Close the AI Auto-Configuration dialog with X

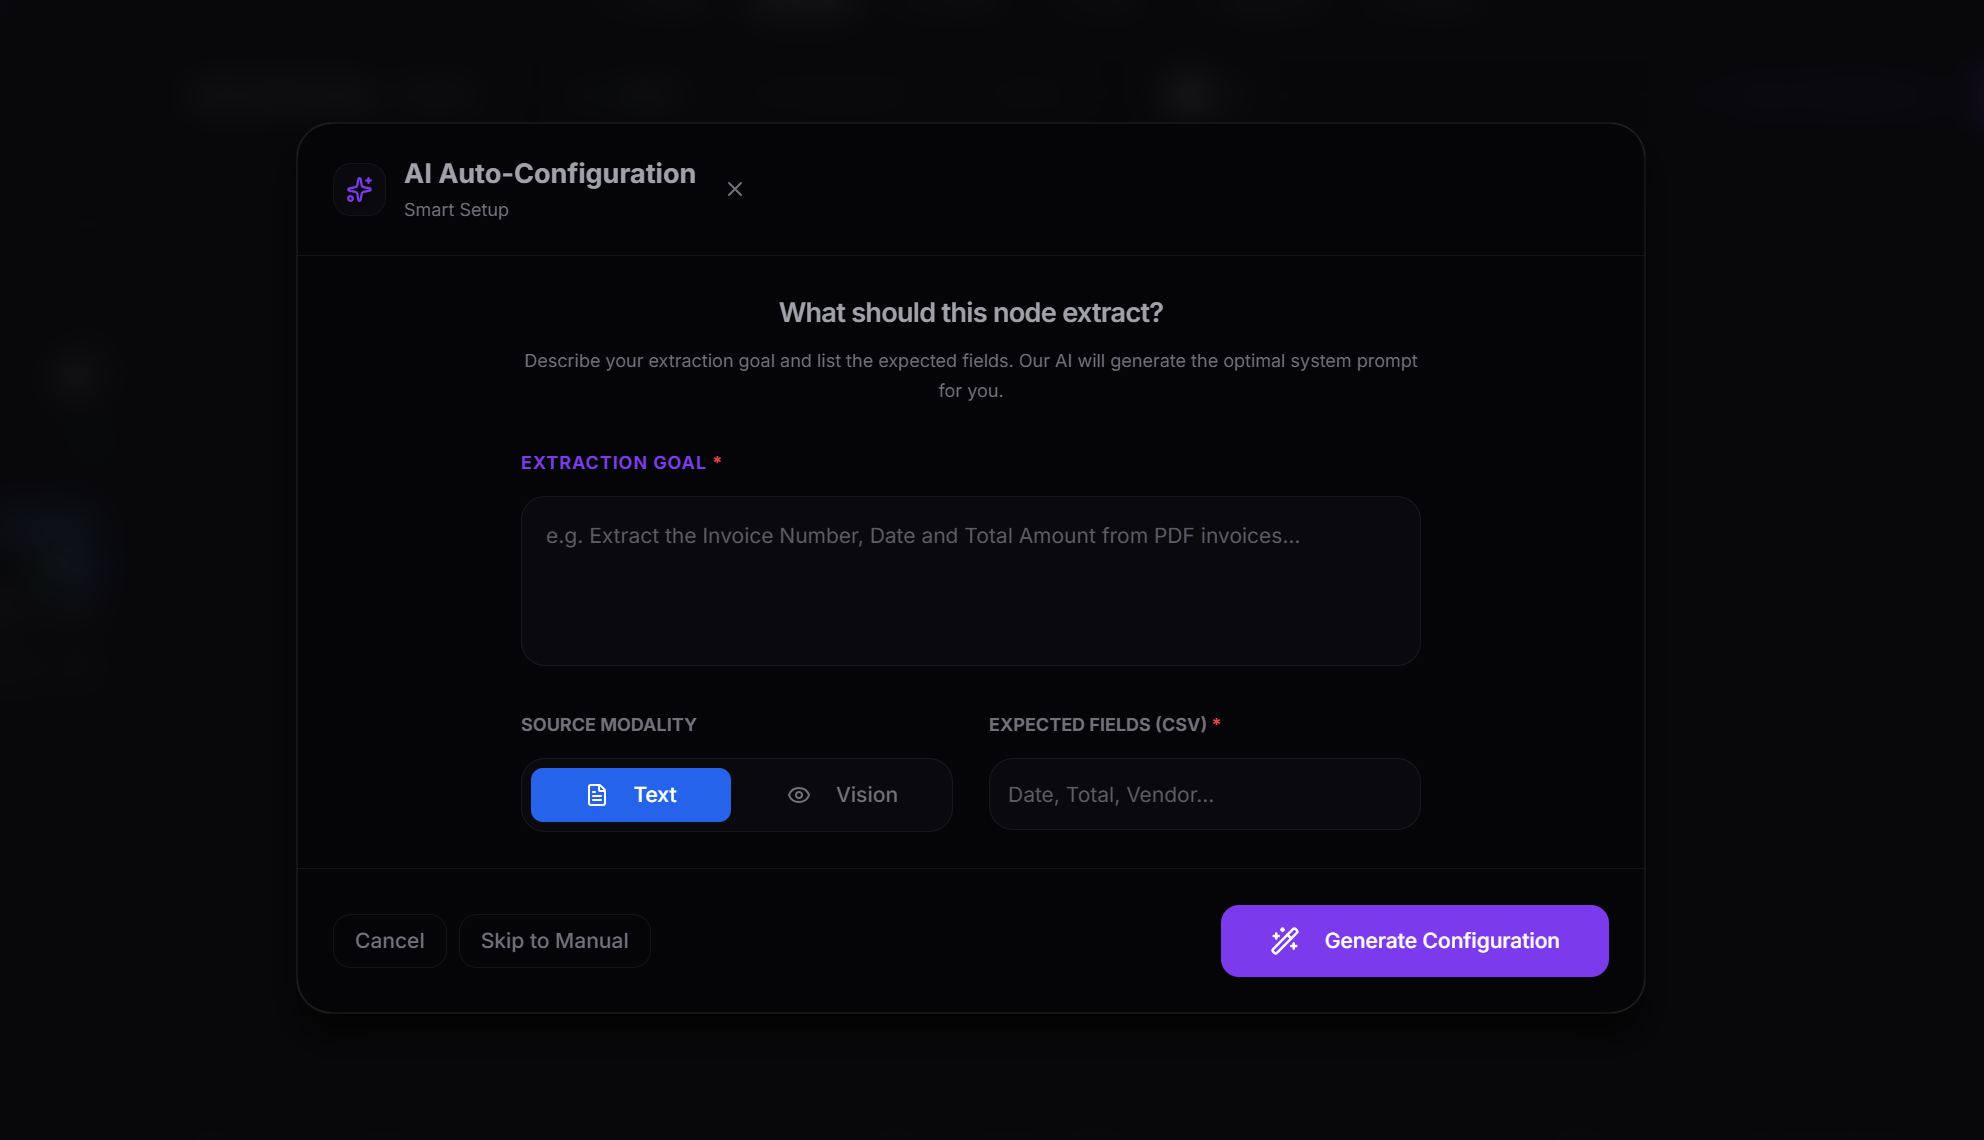point(735,189)
